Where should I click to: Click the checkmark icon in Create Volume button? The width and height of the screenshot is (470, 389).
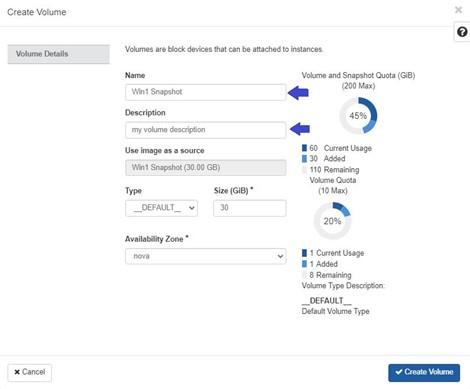pos(399,372)
